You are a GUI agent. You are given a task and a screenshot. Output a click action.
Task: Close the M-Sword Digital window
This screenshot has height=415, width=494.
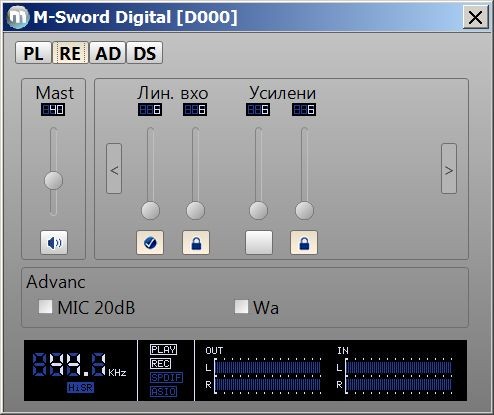coord(475,17)
